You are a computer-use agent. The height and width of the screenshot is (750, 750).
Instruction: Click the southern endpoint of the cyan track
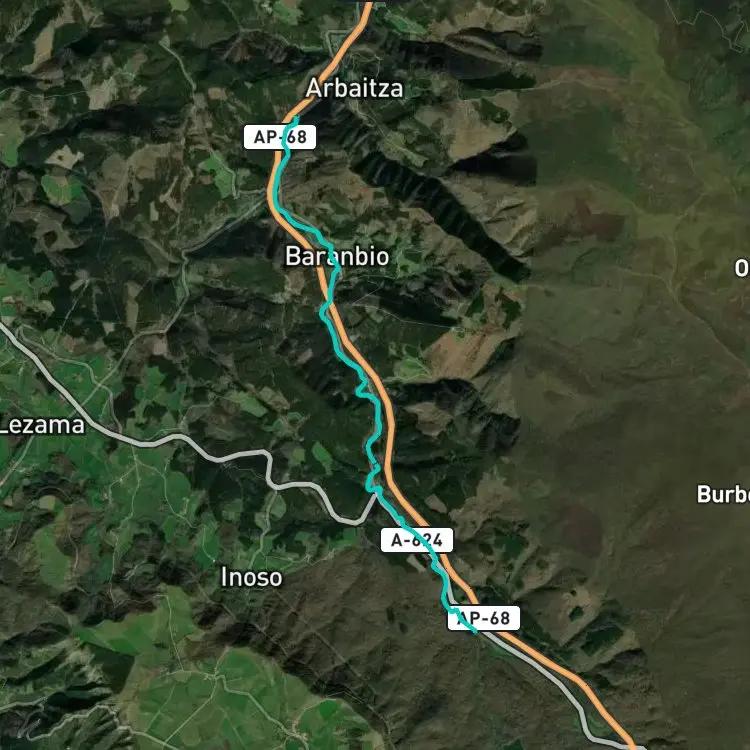click(x=475, y=632)
